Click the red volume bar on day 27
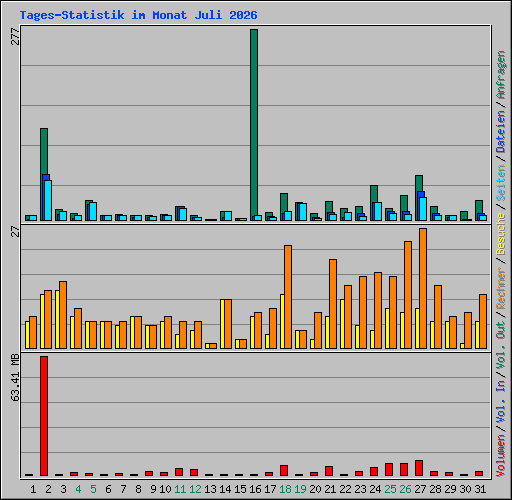The image size is (512, 500). coord(419,468)
